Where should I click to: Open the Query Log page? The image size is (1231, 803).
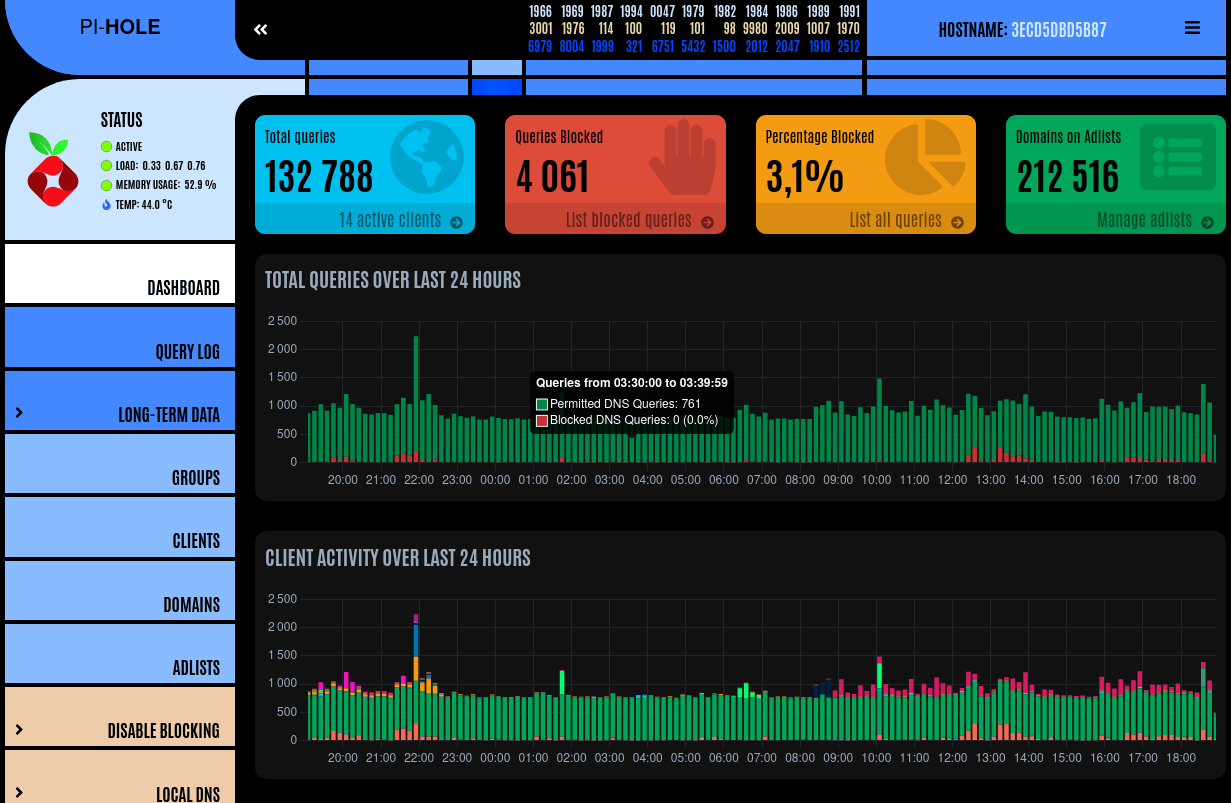(187, 351)
